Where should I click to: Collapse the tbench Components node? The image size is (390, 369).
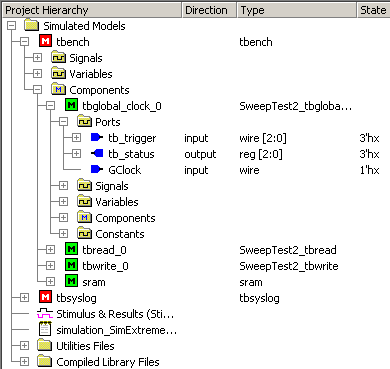click(37, 89)
